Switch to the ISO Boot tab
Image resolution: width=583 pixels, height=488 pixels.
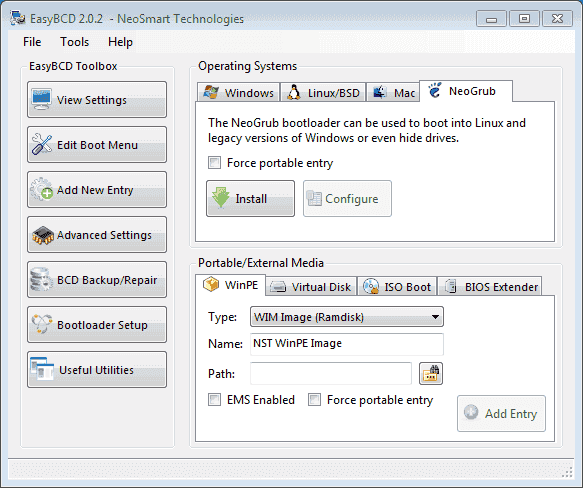[x=397, y=287]
